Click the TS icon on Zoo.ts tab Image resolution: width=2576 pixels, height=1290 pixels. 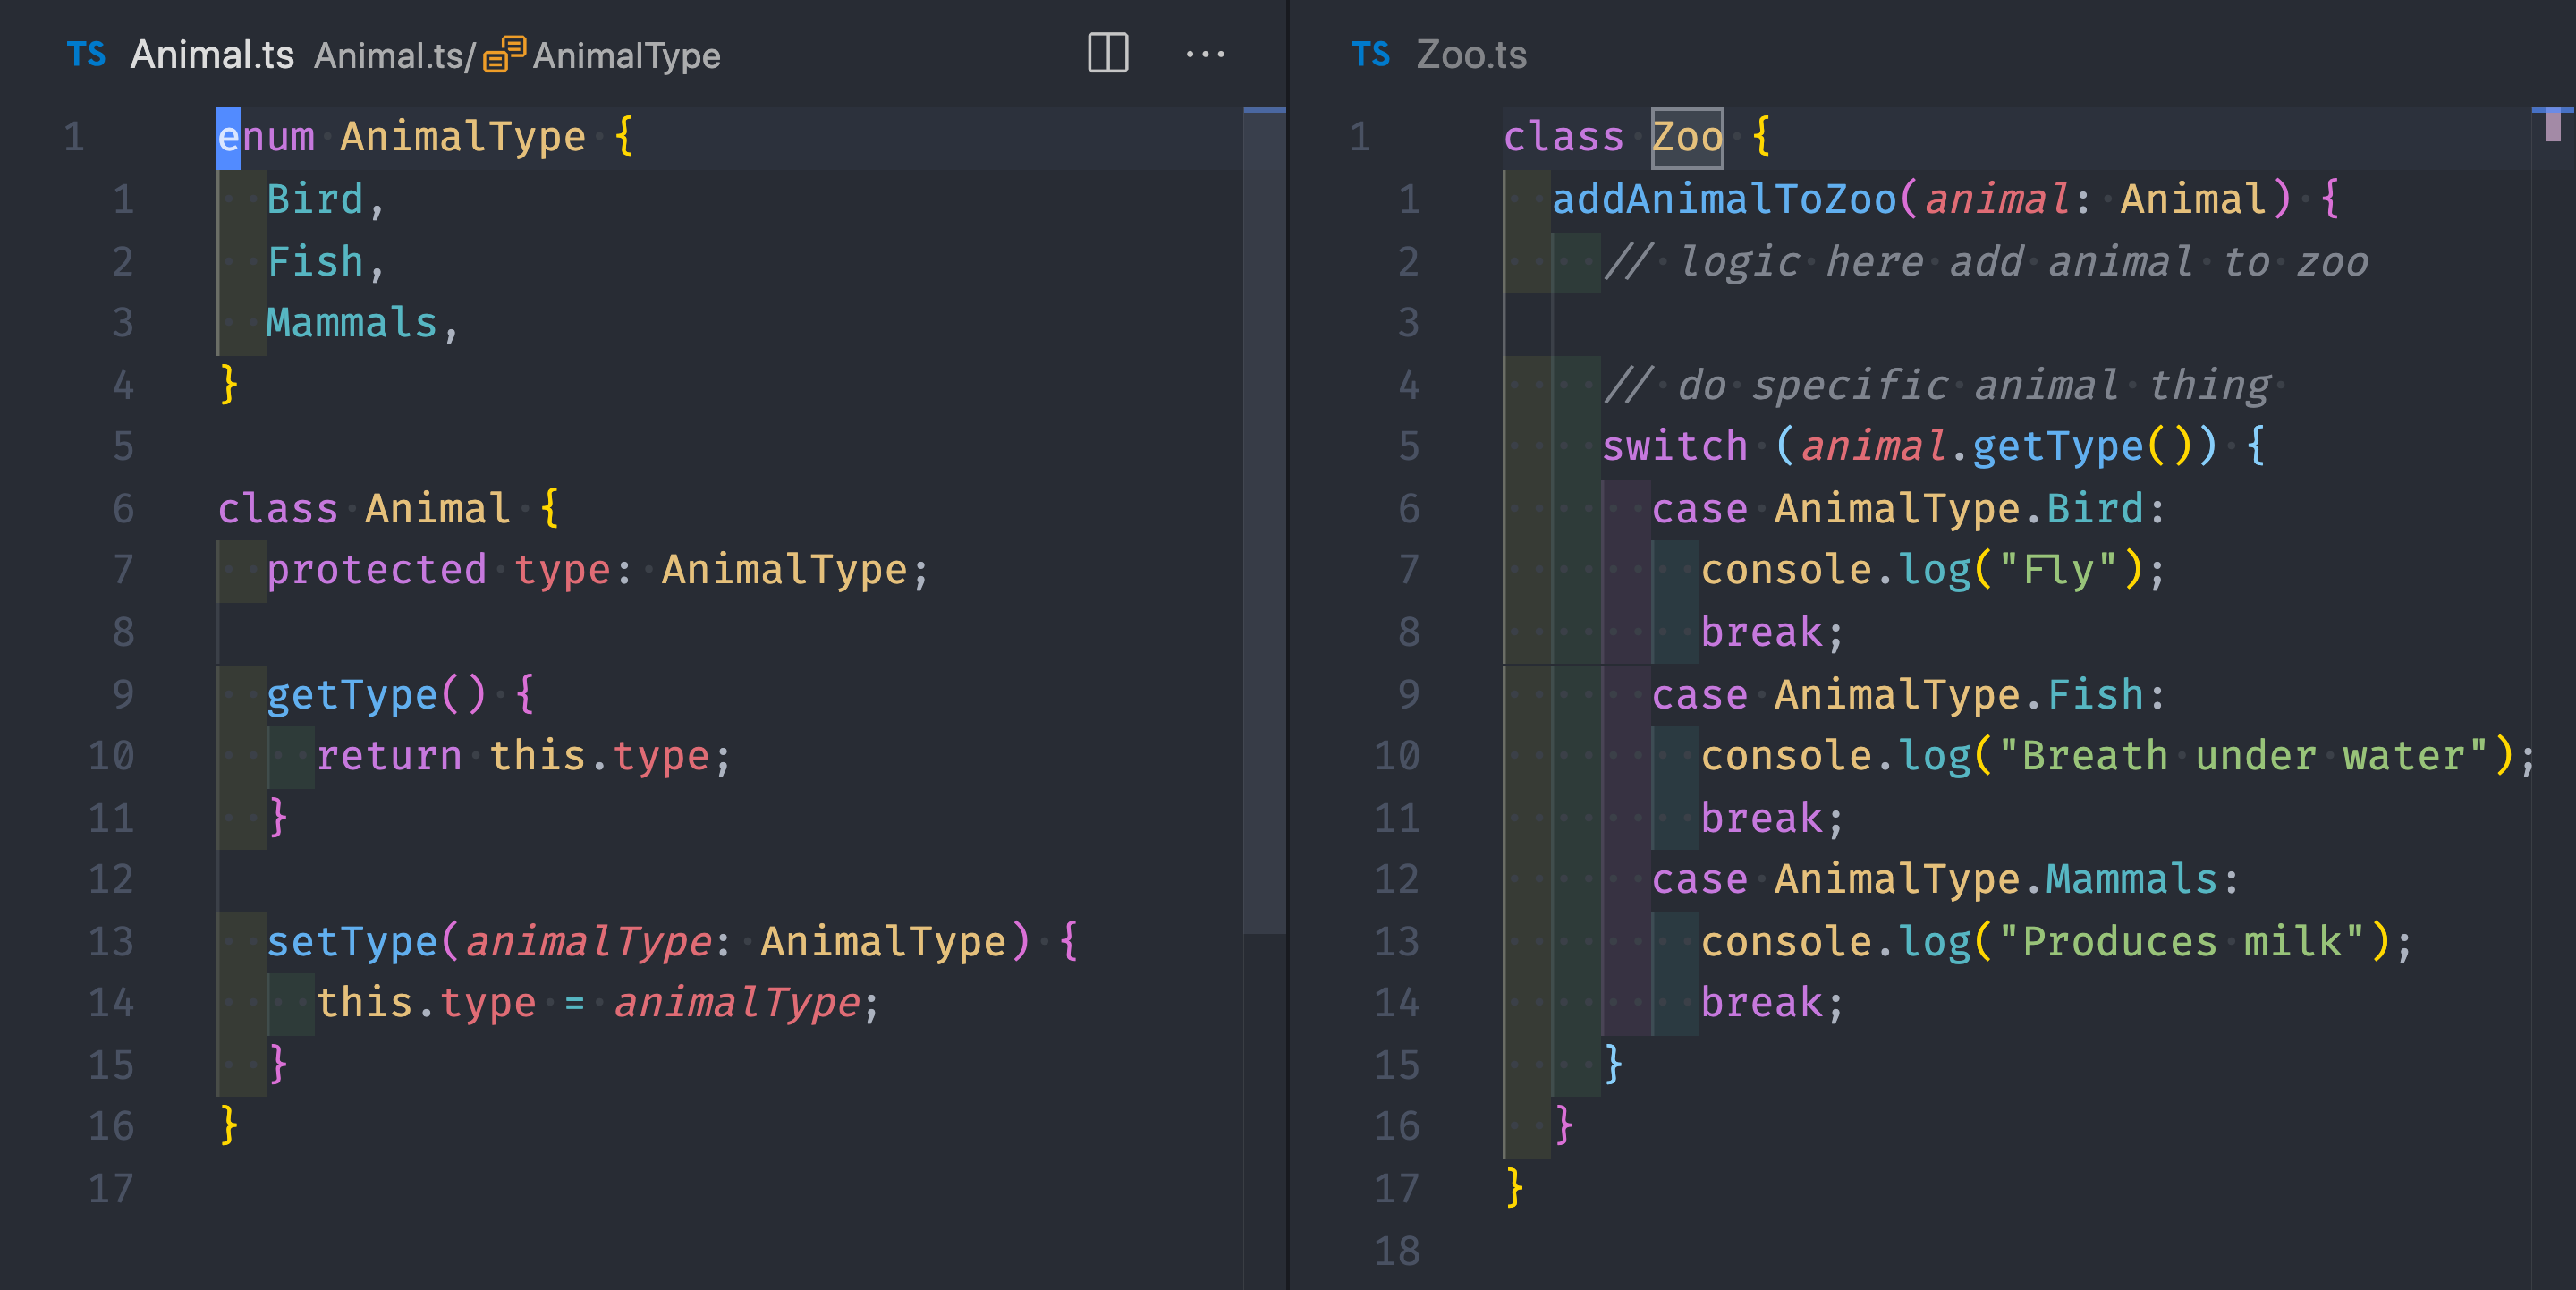pos(1370,54)
